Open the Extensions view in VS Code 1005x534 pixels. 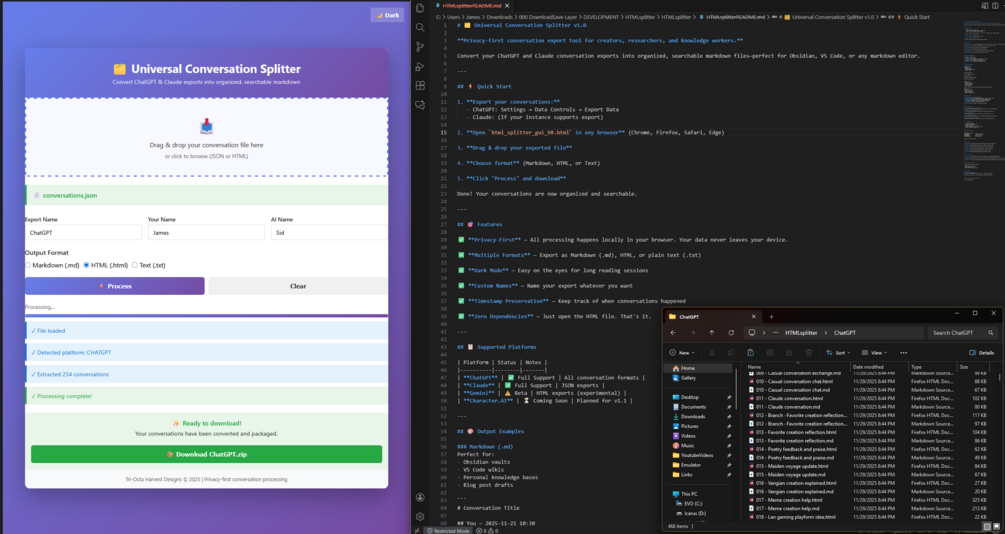pos(420,85)
